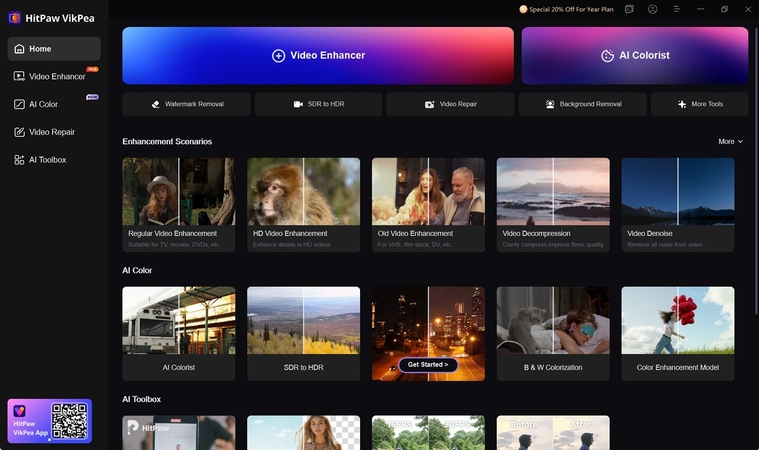Click the AI Color sidebar icon
Image resolution: width=759 pixels, height=450 pixels.
[19, 104]
